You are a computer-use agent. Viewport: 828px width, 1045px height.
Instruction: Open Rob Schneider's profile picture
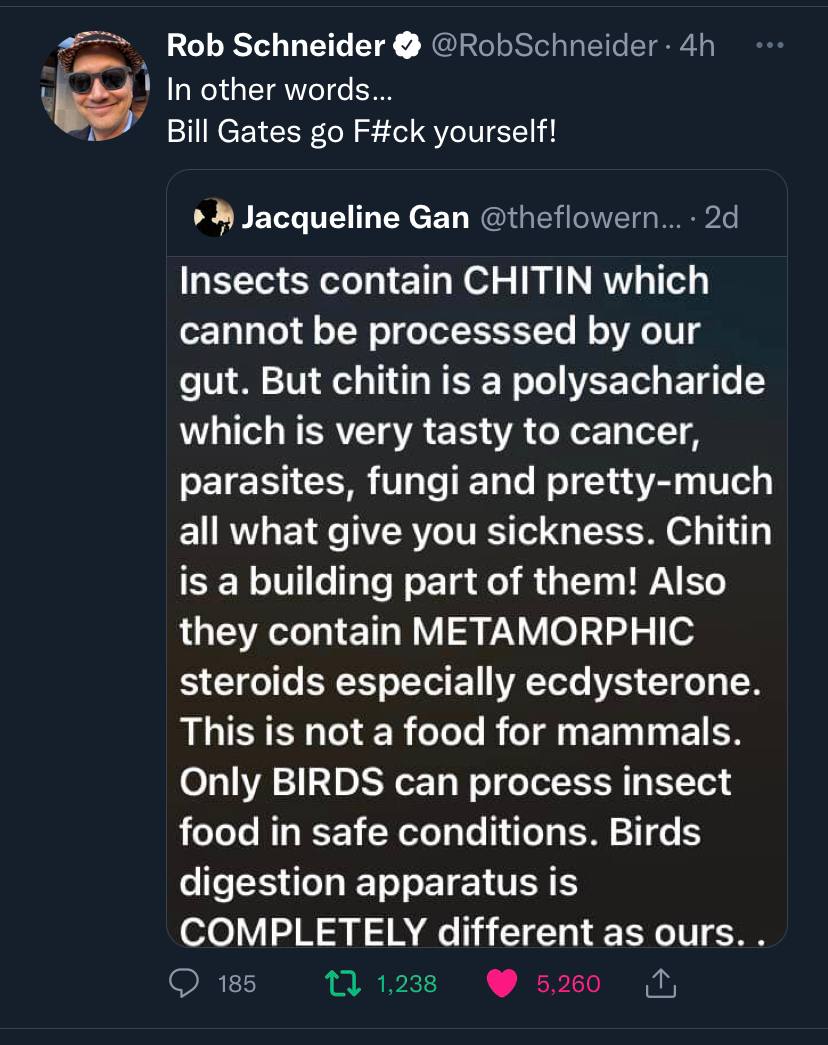pyautogui.click(x=95, y=85)
